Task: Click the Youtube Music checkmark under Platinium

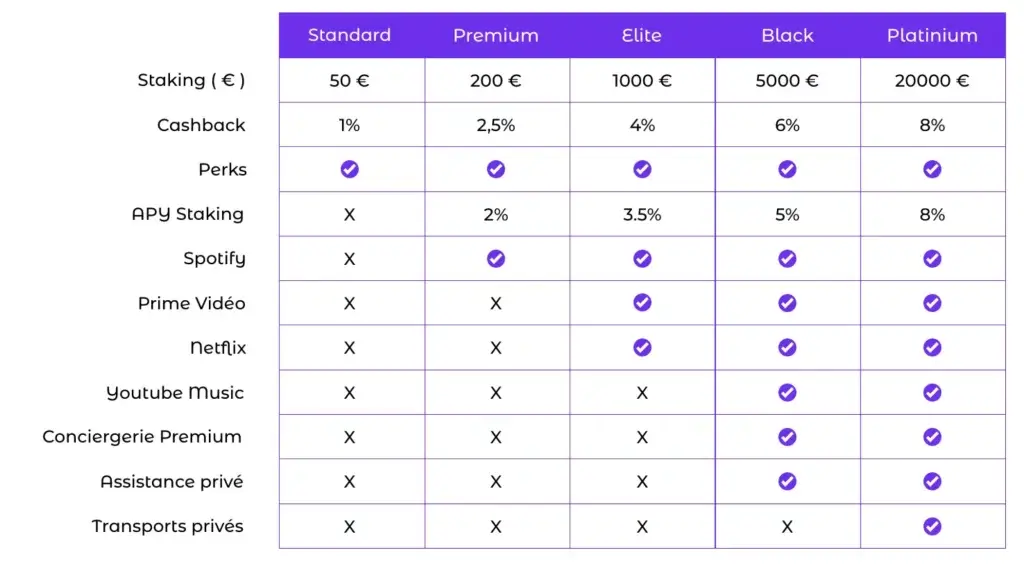Action: coord(932,392)
